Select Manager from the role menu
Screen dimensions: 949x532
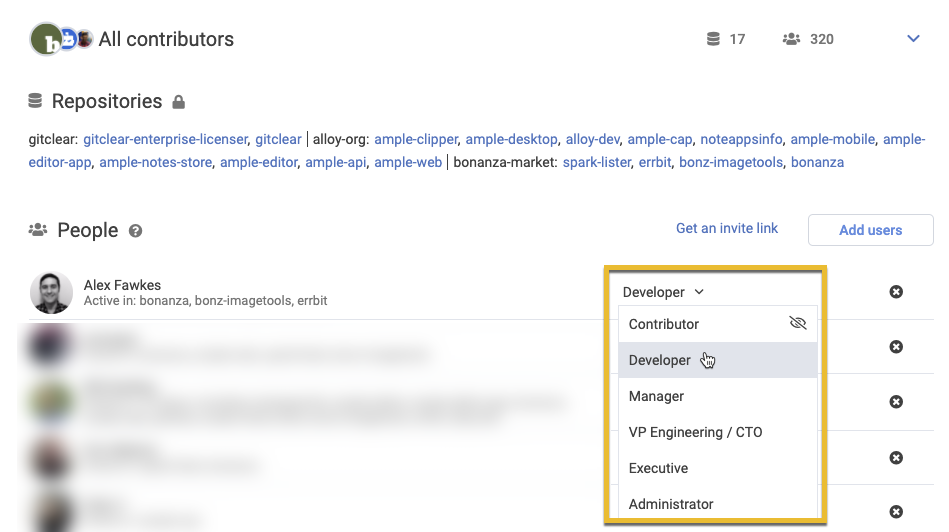tap(656, 396)
